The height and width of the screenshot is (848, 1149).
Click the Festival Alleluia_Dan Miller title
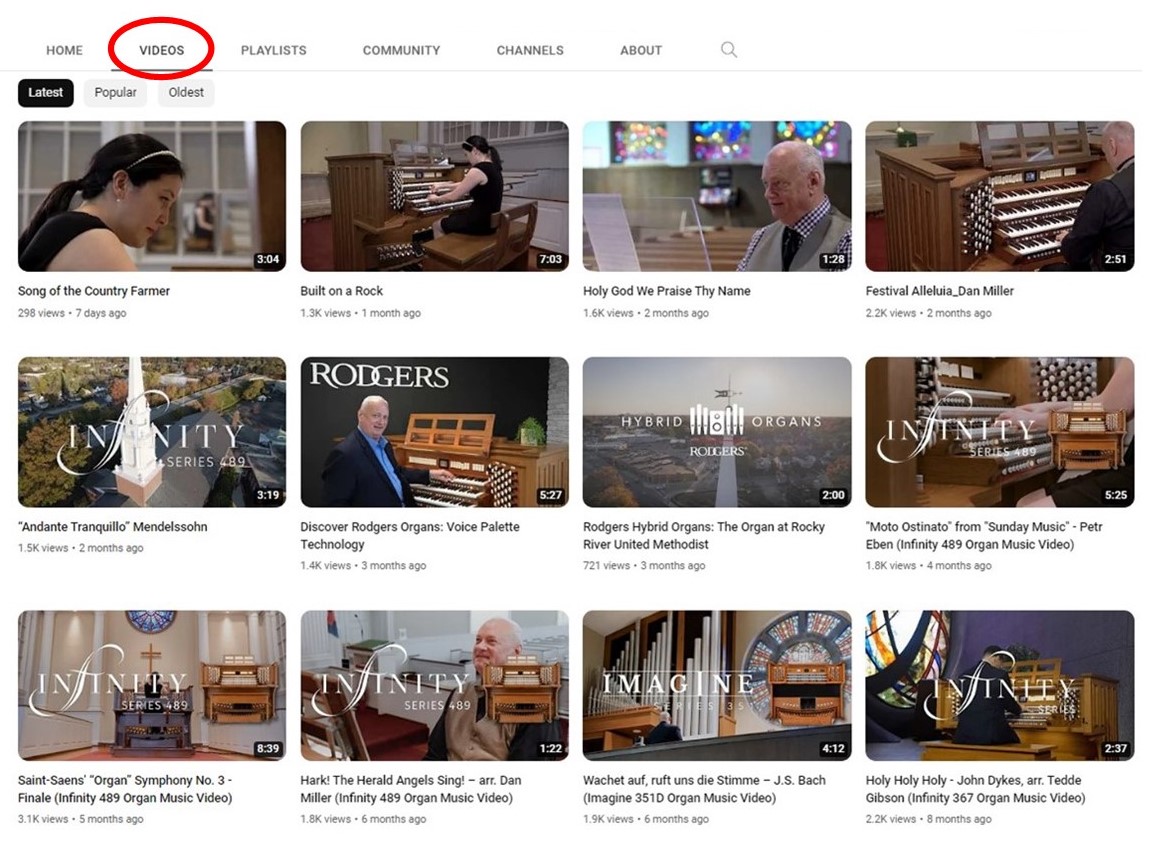[939, 291]
